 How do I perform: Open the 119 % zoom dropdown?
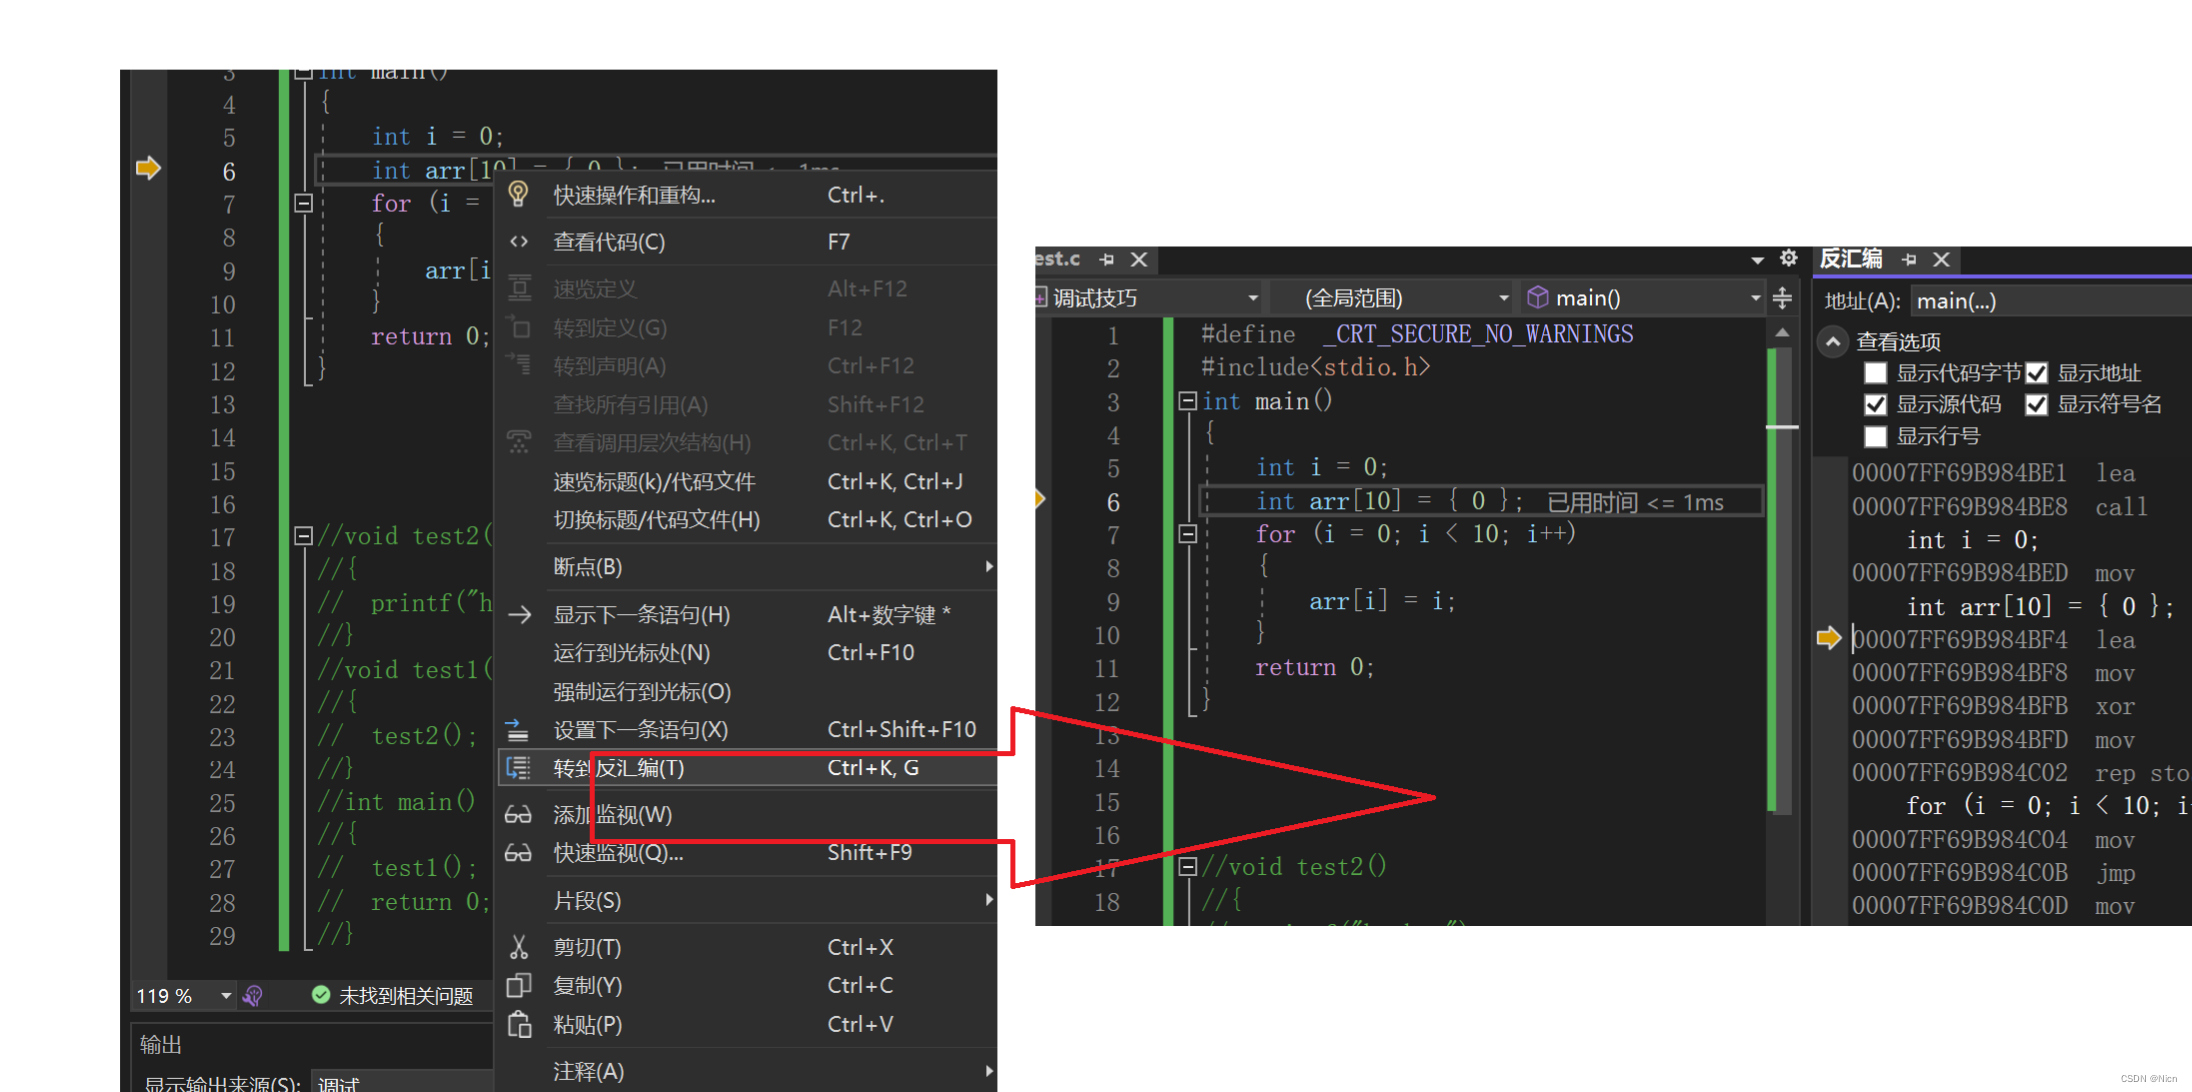click(x=226, y=996)
